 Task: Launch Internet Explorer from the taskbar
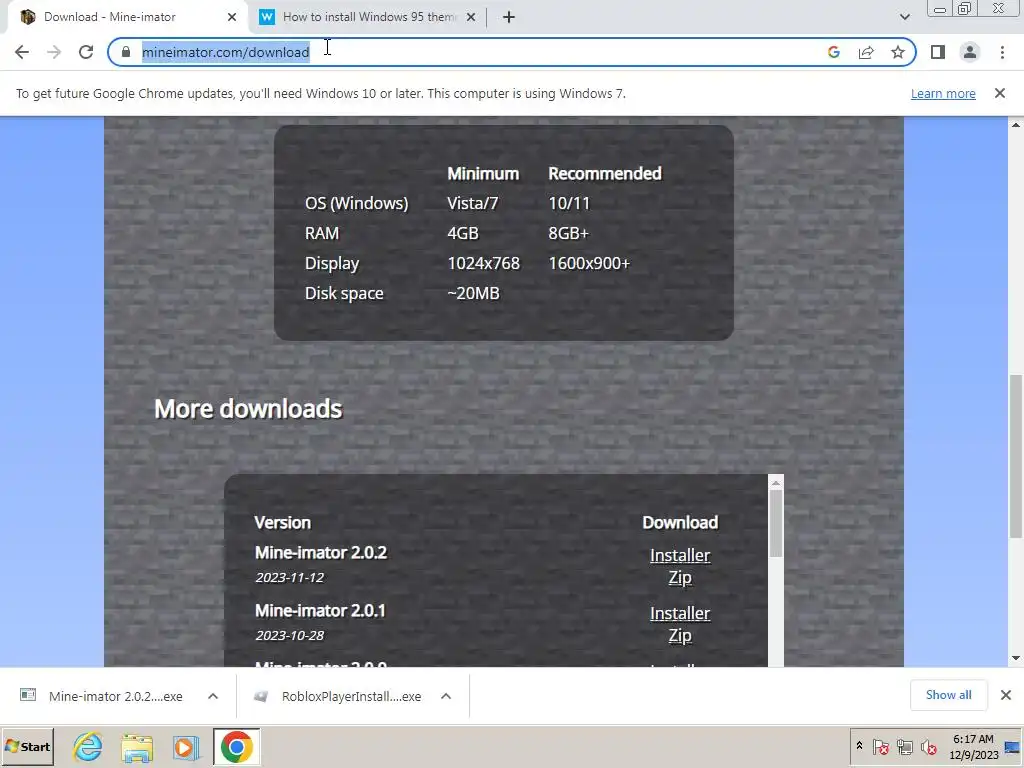(88, 746)
